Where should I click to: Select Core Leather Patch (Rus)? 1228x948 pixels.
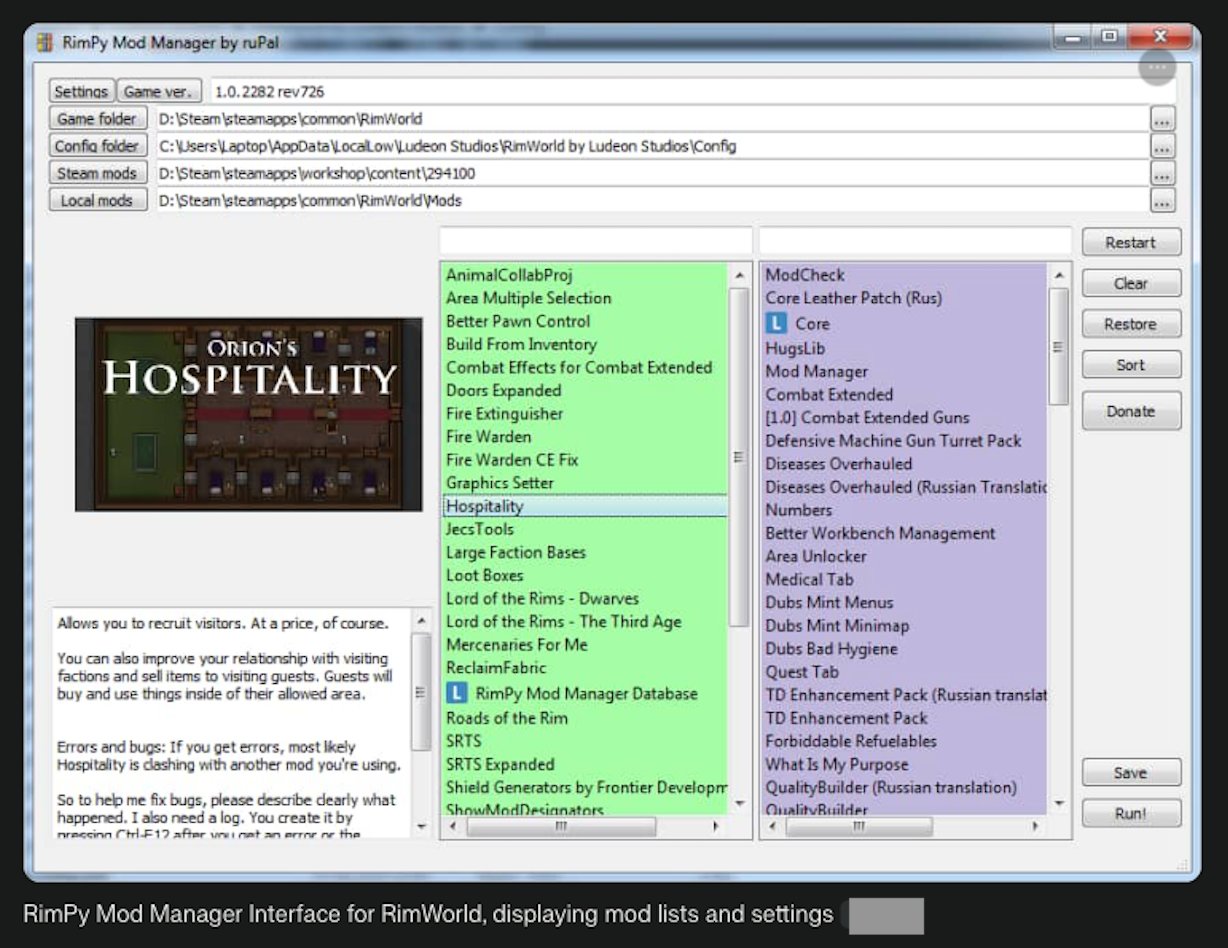(x=853, y=298)
